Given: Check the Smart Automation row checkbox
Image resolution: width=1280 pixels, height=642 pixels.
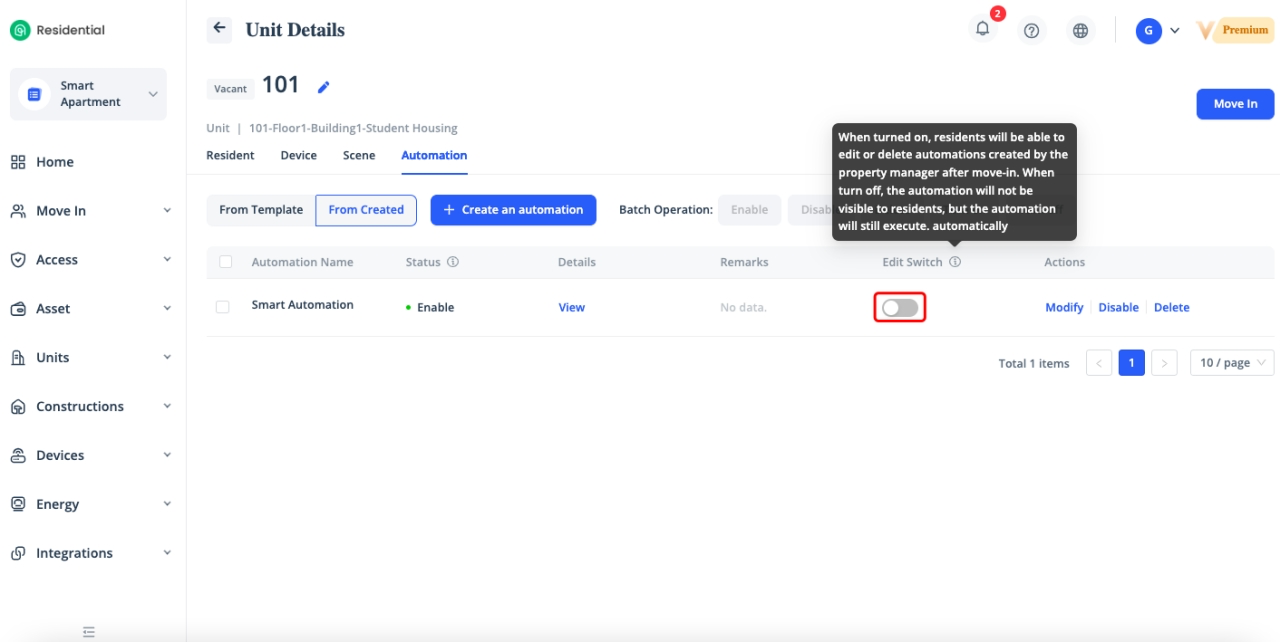Looking at the screenshot, I should pyautogui.click(x=223, y=307).
